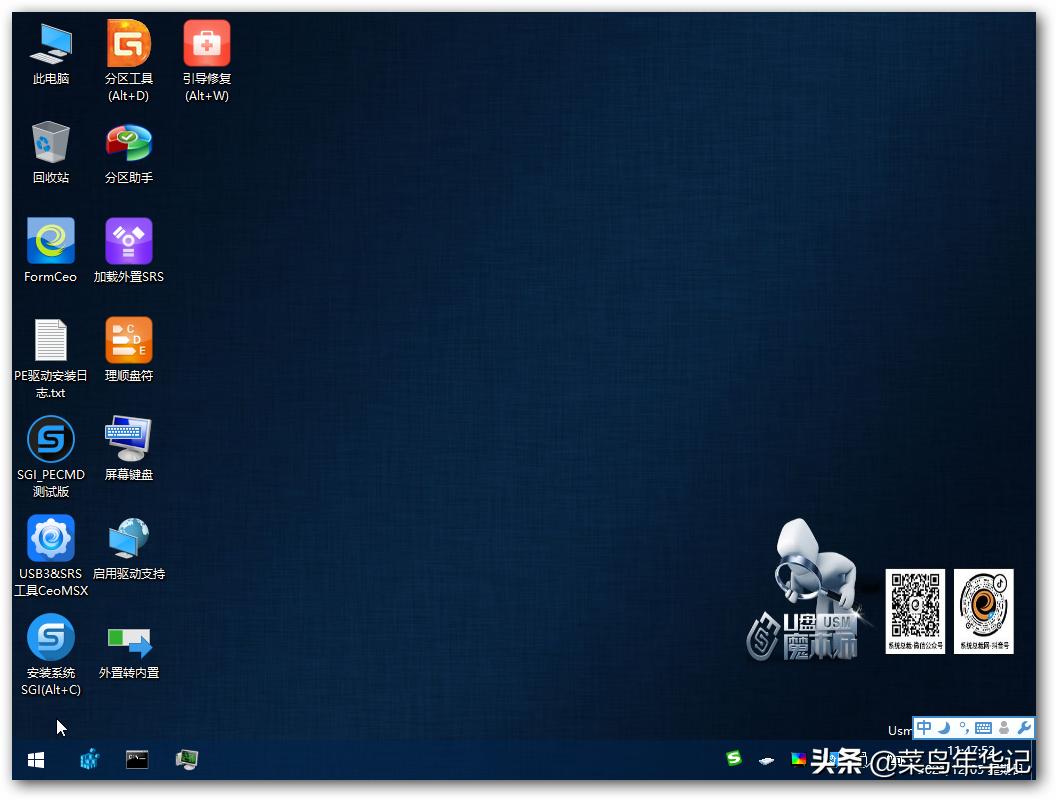Open the SGI_PECMD测试版 tool

[50, 440]
